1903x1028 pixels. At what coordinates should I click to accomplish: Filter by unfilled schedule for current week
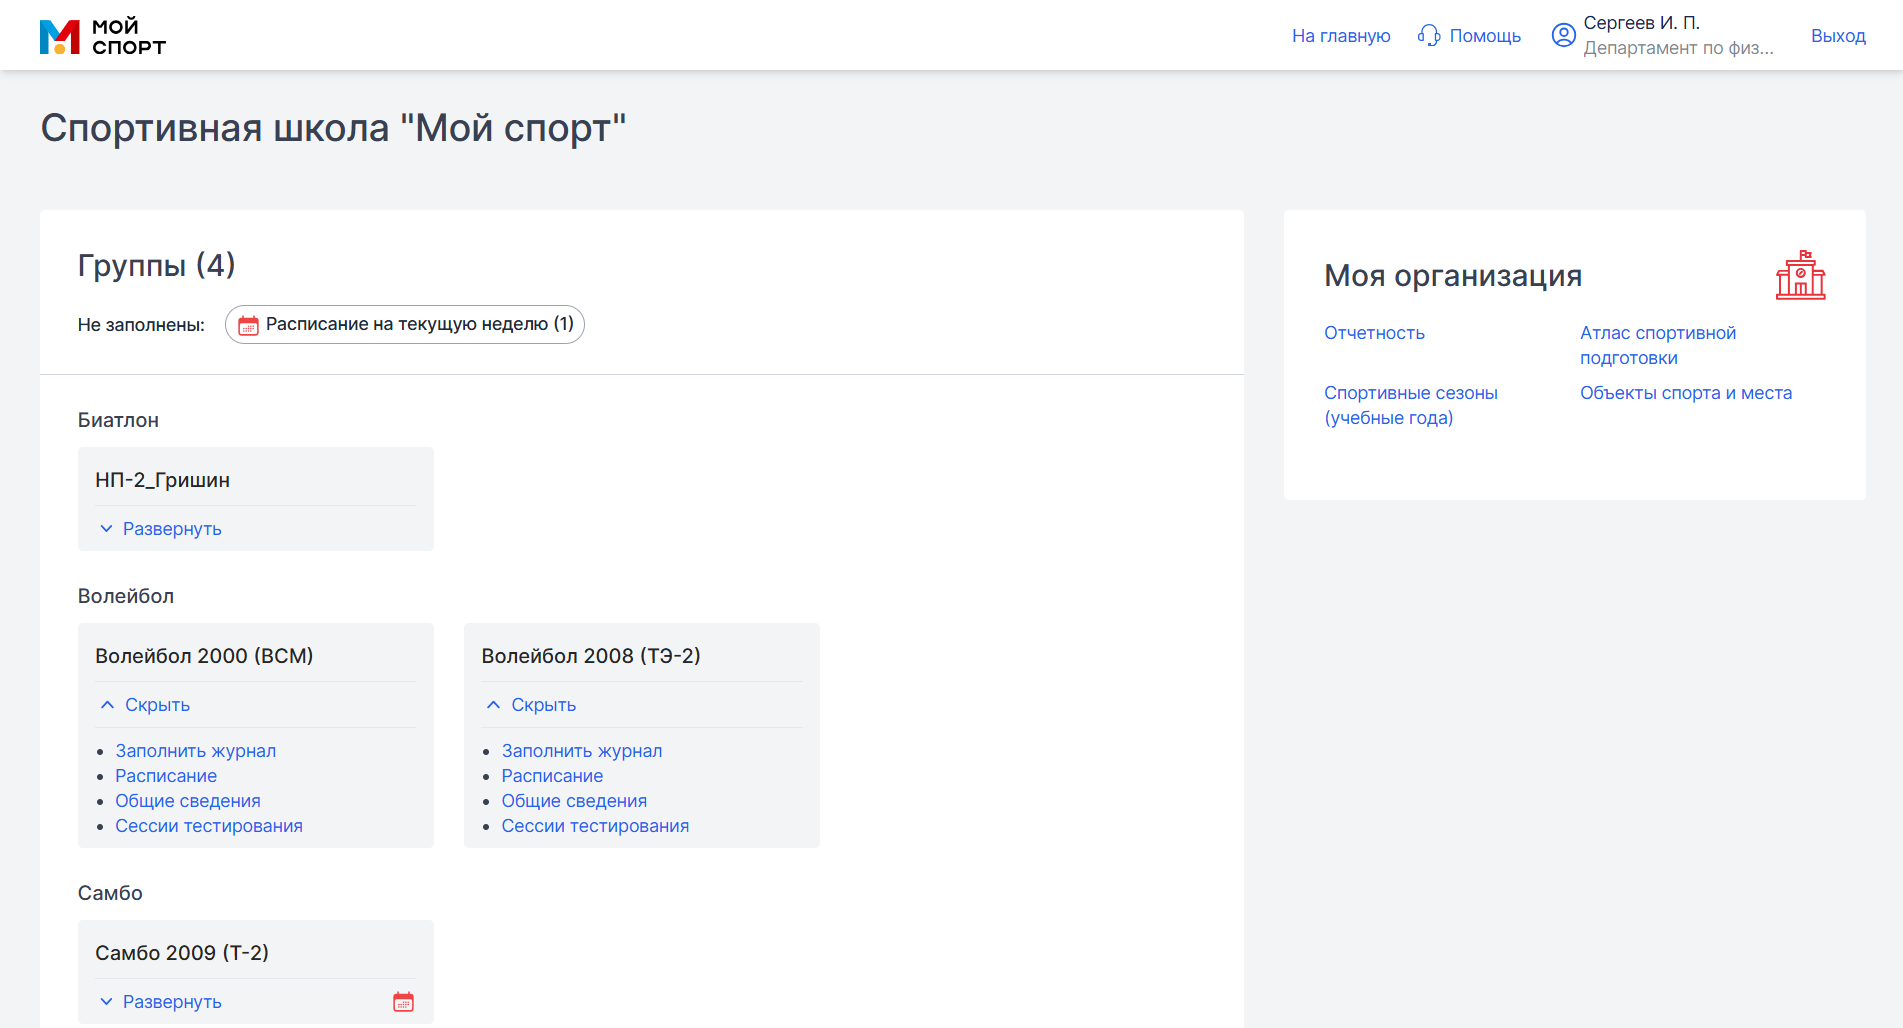pos(418,324)
